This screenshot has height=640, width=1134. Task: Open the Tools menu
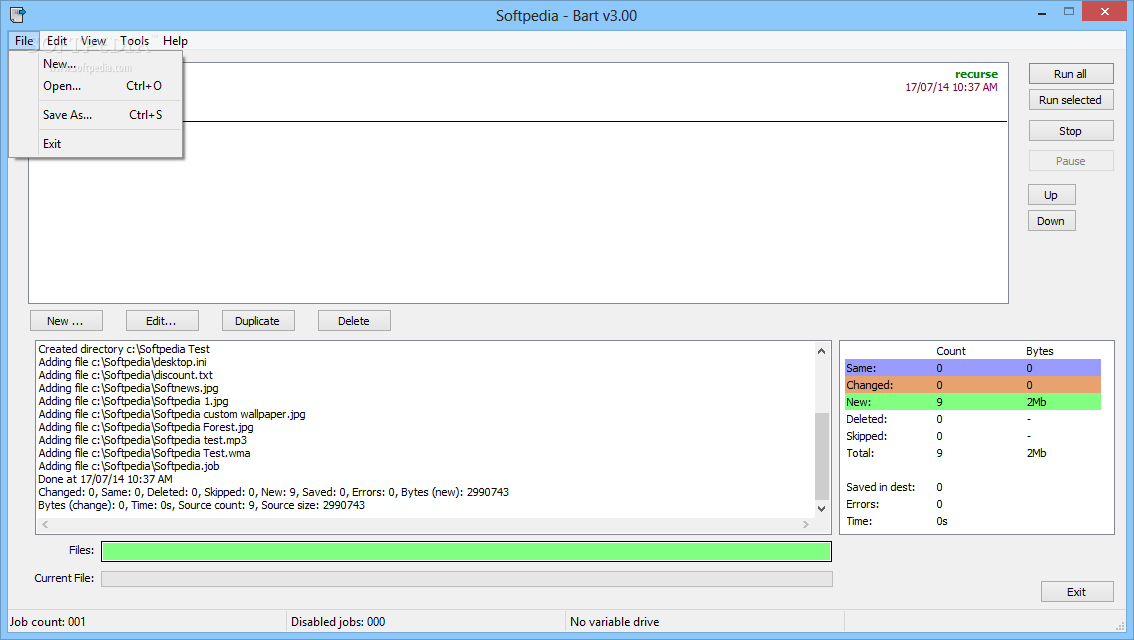tap(135, 40)
